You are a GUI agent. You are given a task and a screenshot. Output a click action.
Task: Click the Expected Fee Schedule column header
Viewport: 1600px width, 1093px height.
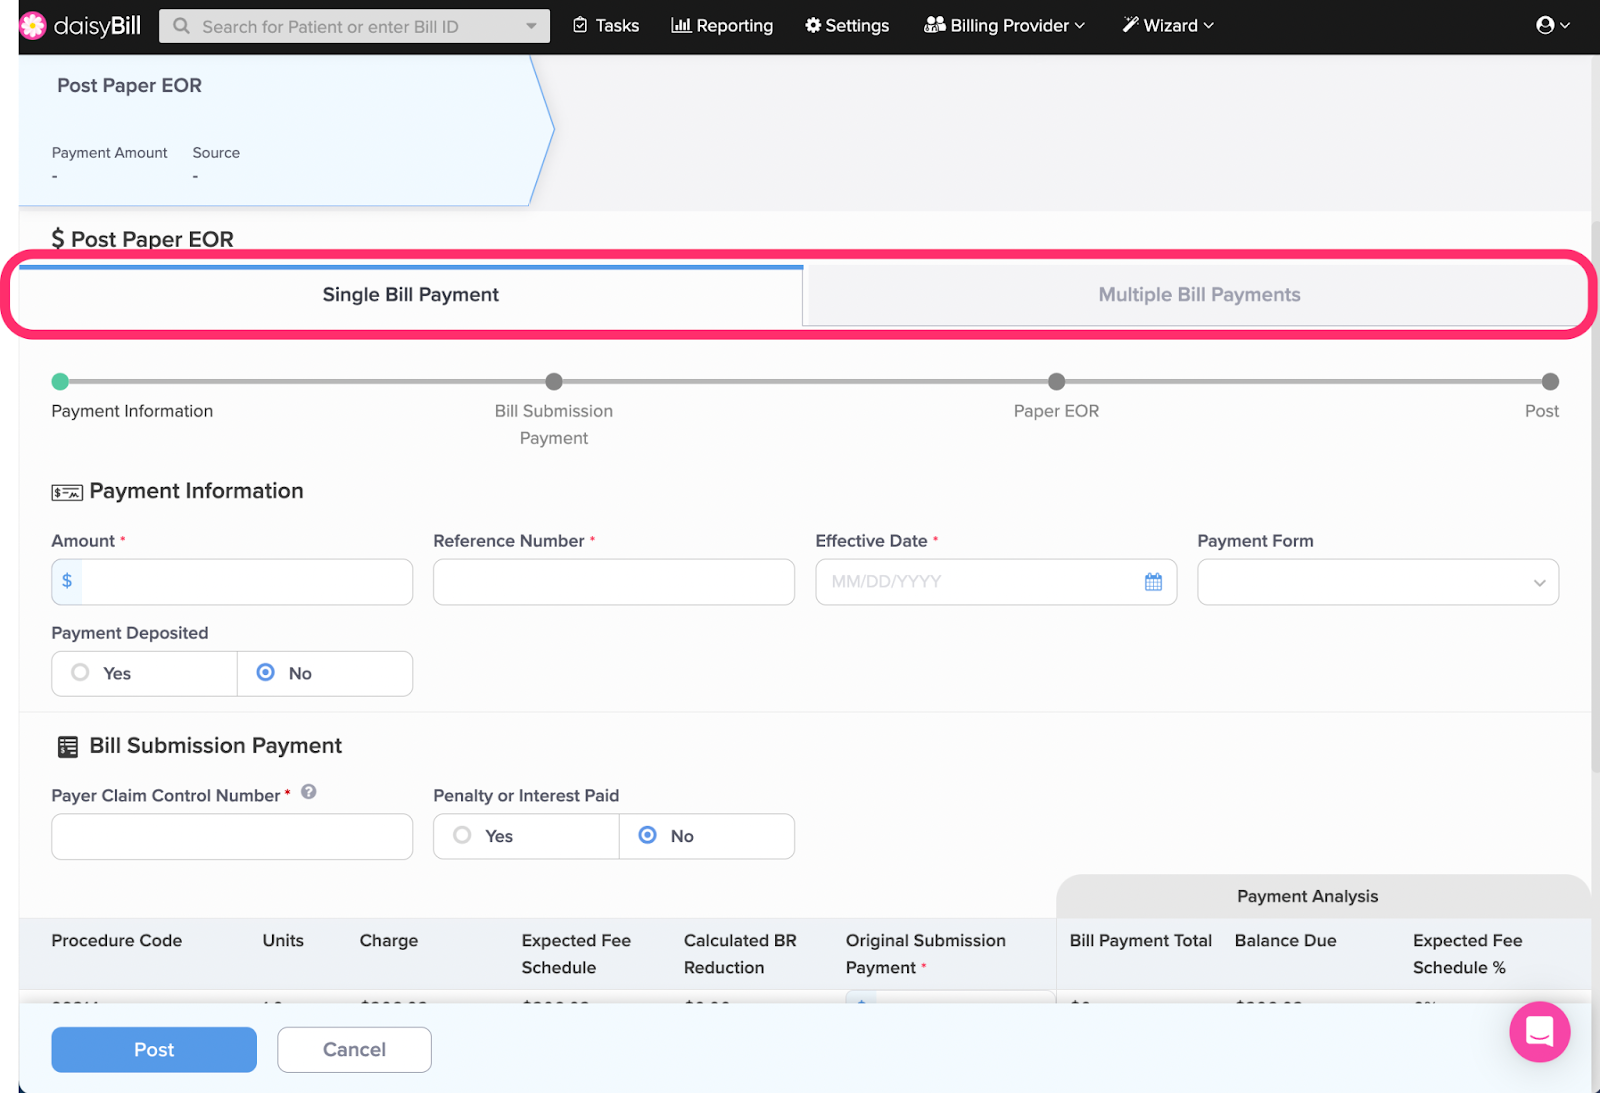576,954
